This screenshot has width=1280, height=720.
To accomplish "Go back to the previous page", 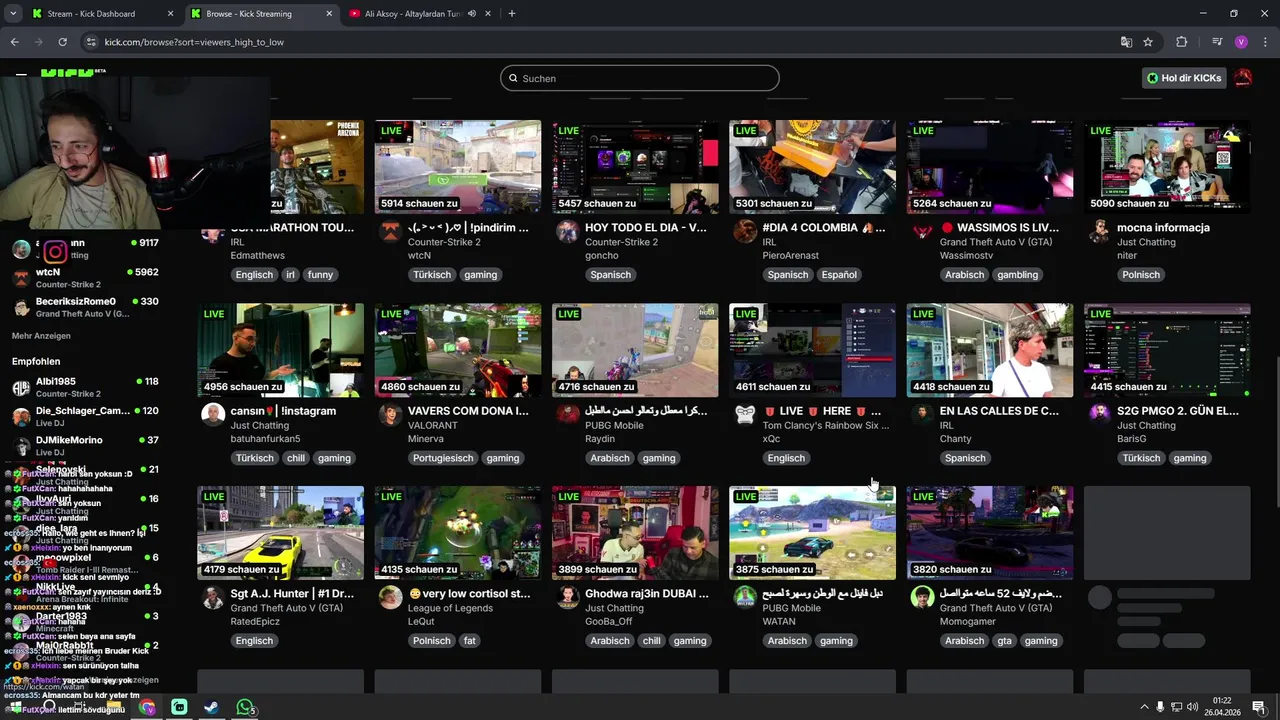I will [14, 42].
